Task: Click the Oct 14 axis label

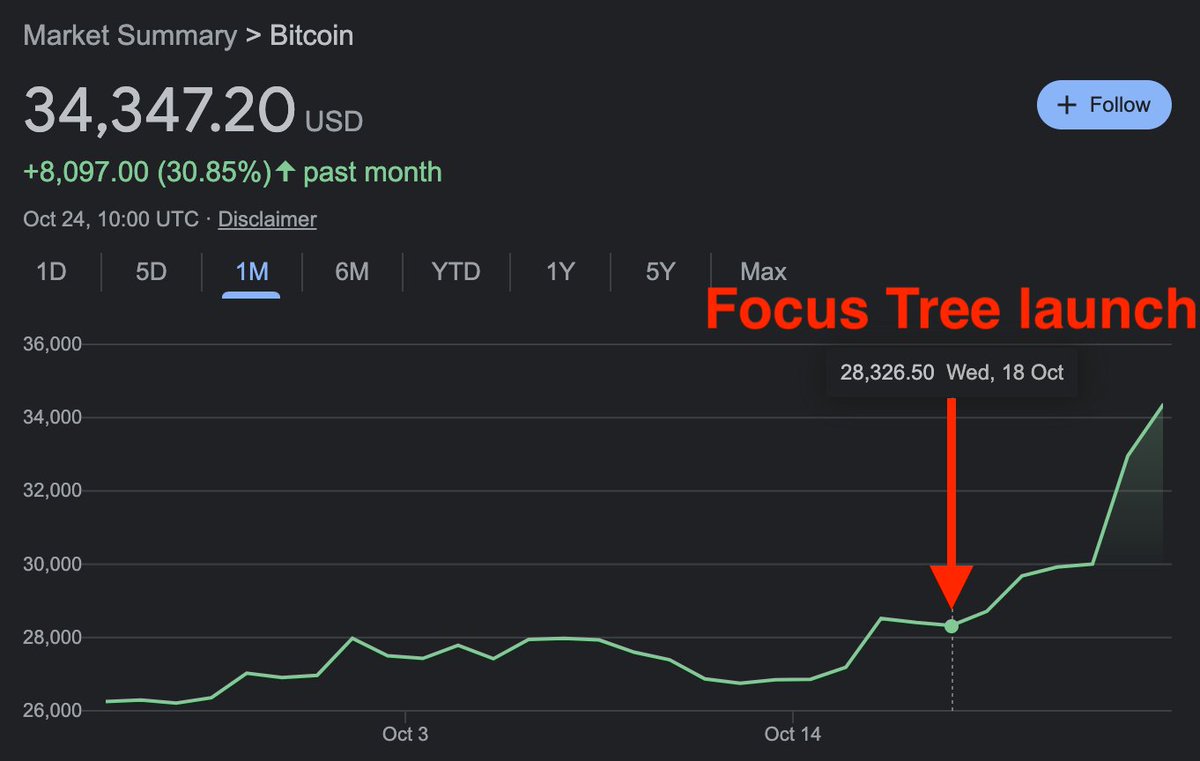Action: click(x=793, y=735)
